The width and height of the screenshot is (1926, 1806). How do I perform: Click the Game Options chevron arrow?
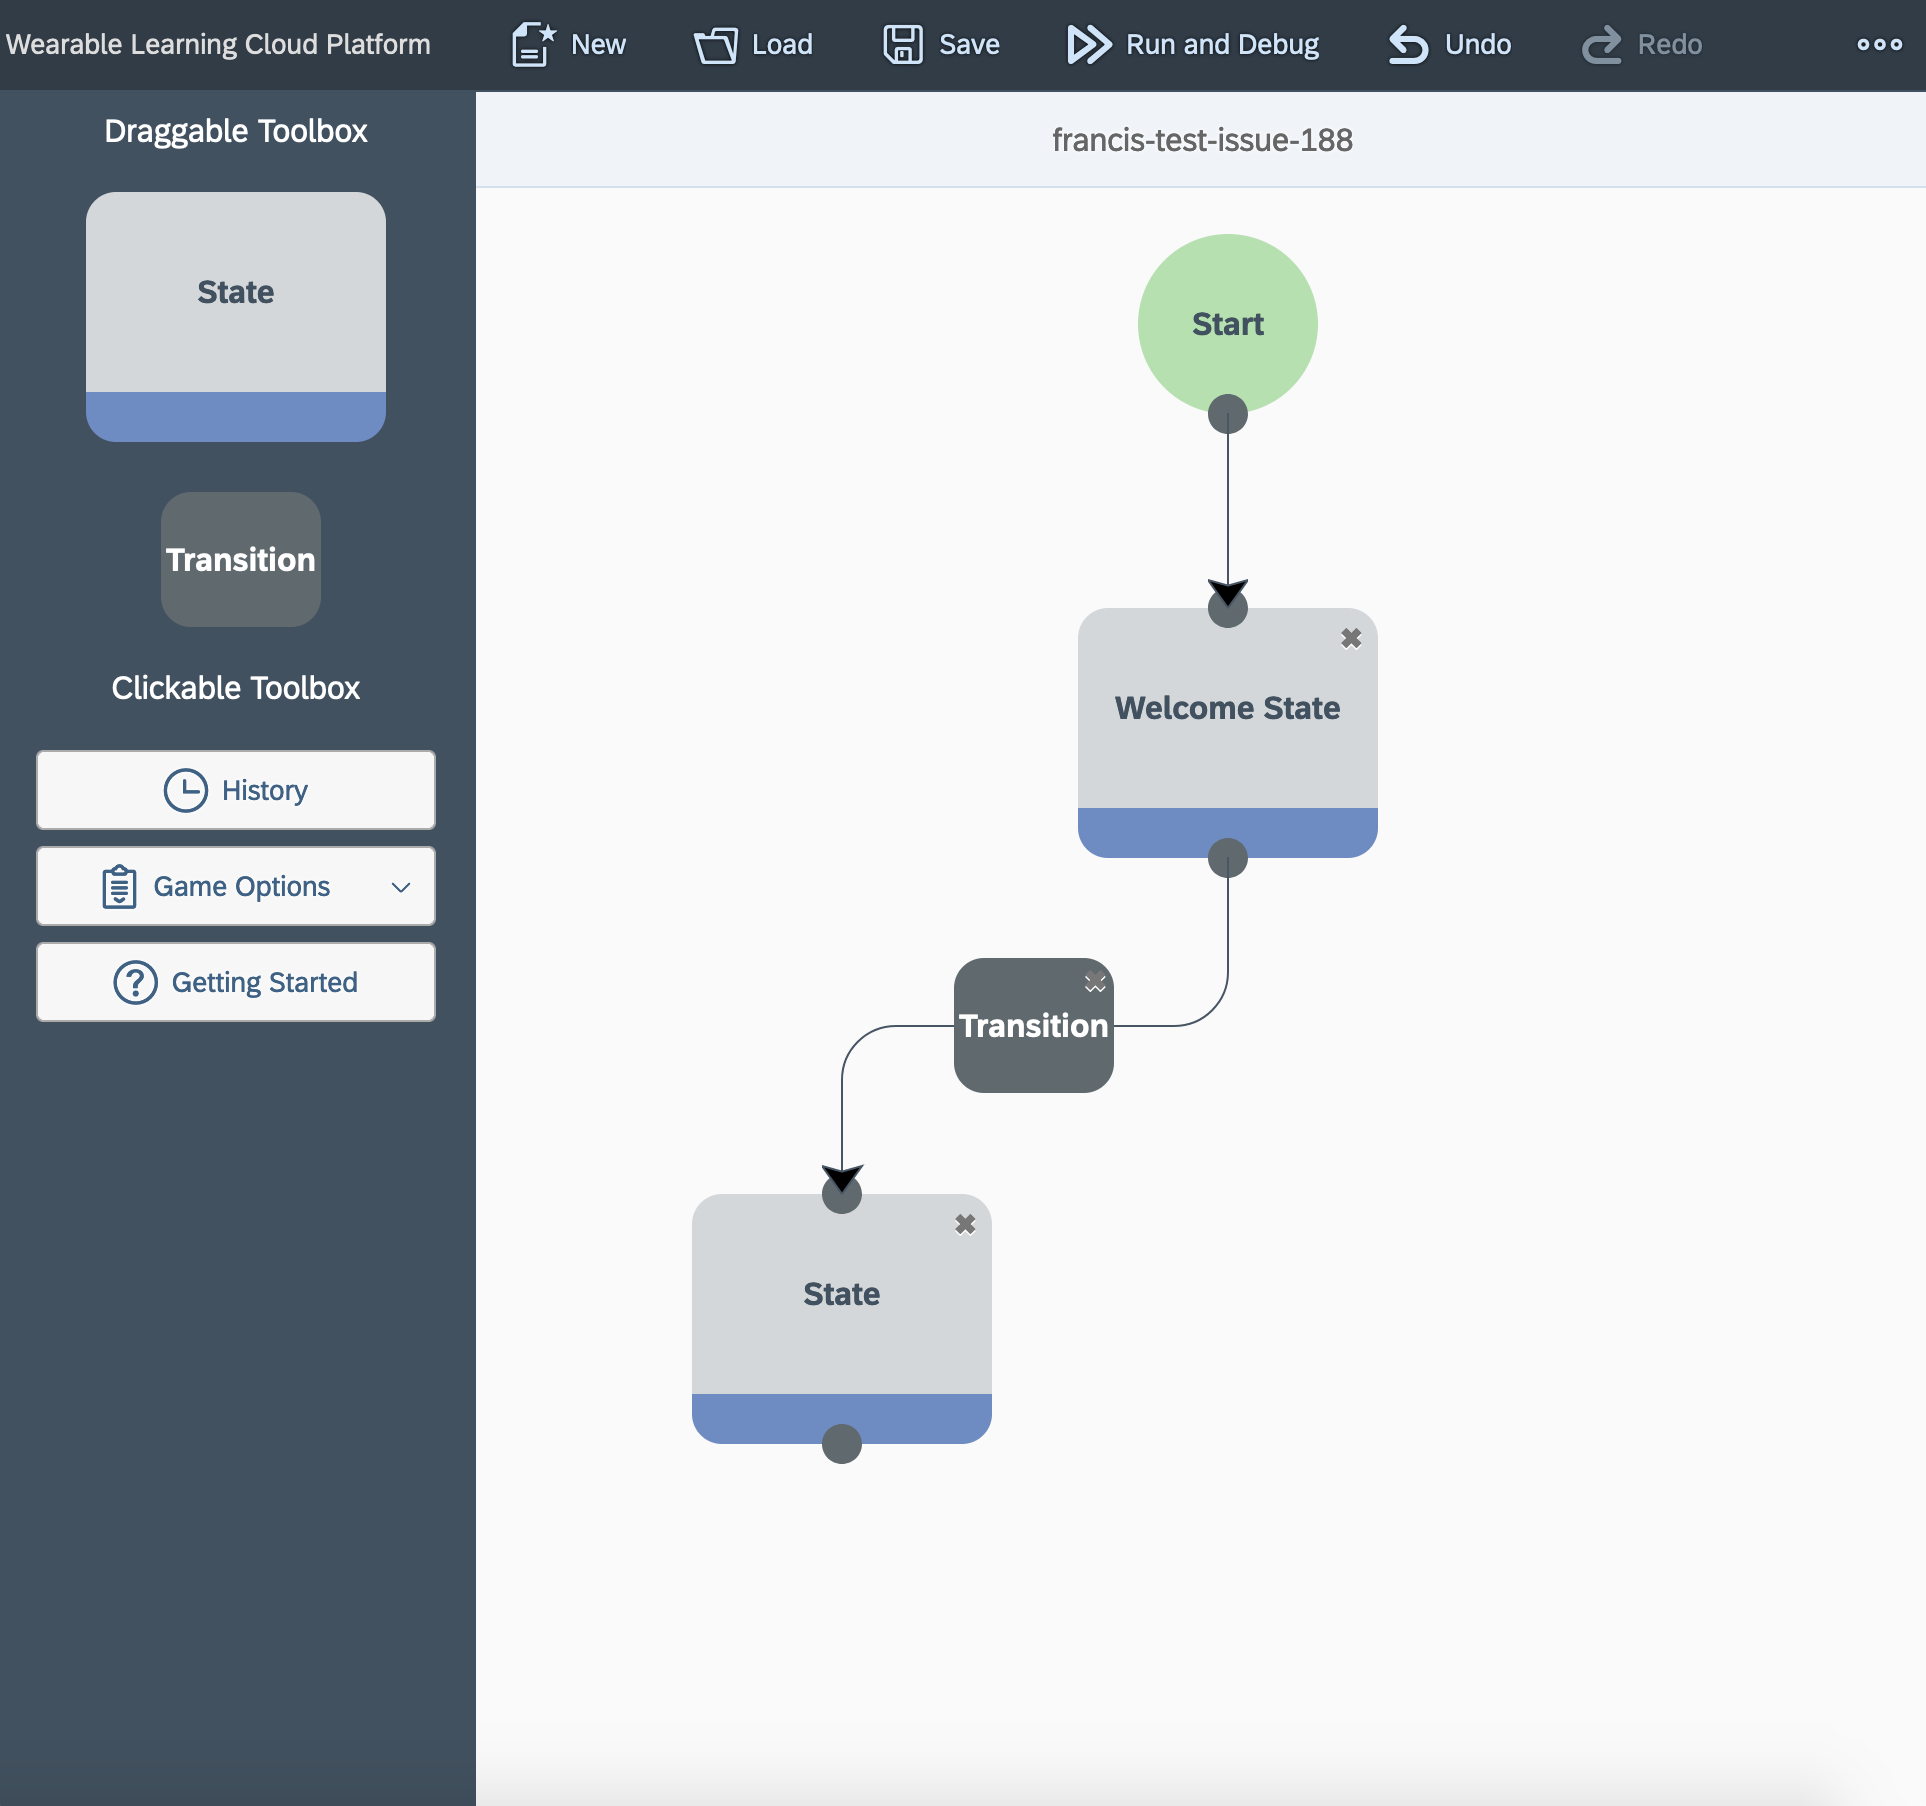pos(401,887)
